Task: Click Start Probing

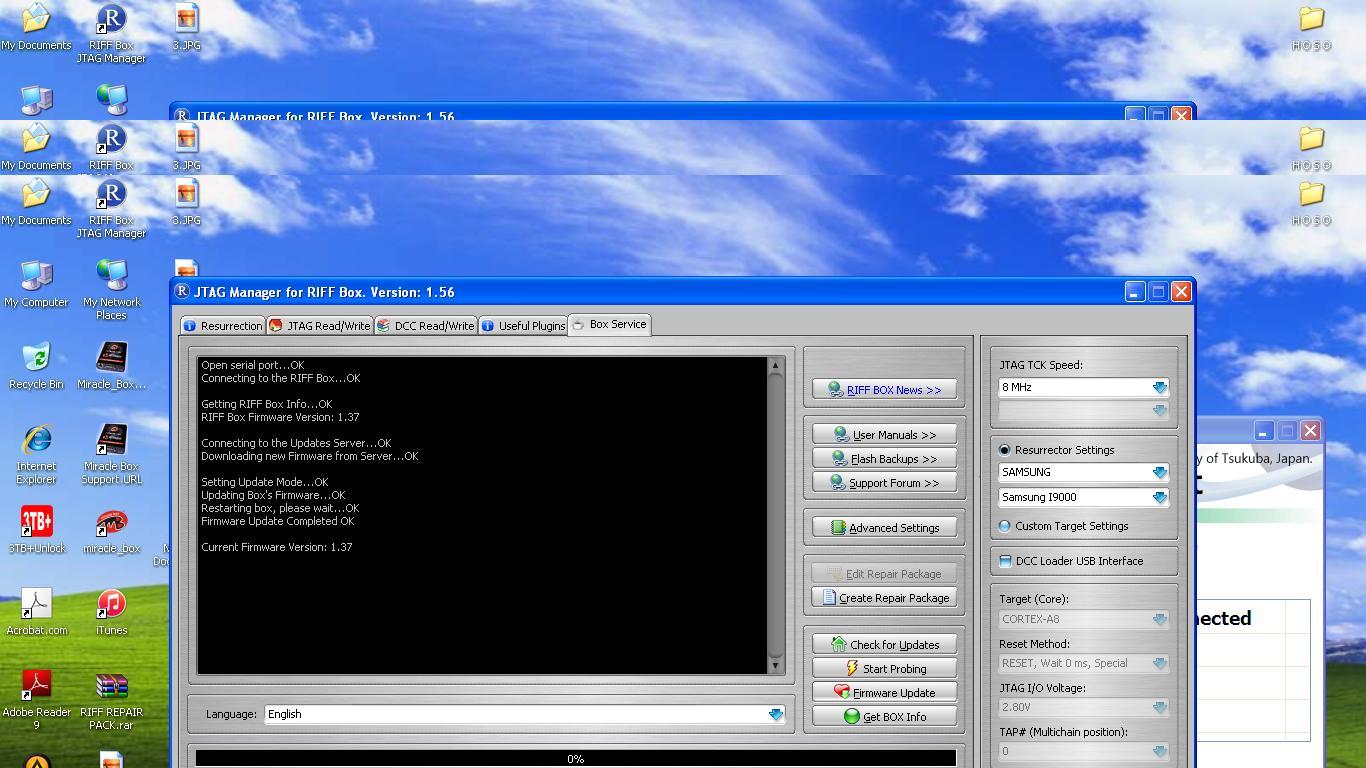Action: tap(884, 669)
